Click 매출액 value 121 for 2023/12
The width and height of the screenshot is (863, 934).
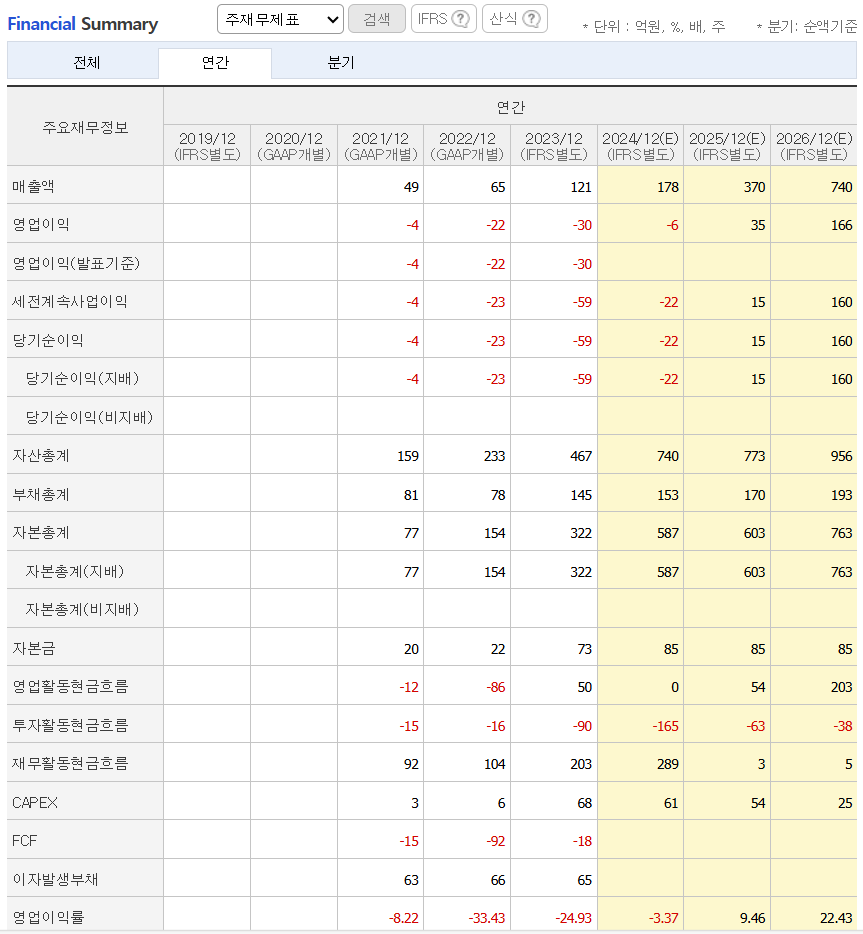pyautogui.click(x=581, y=187)
